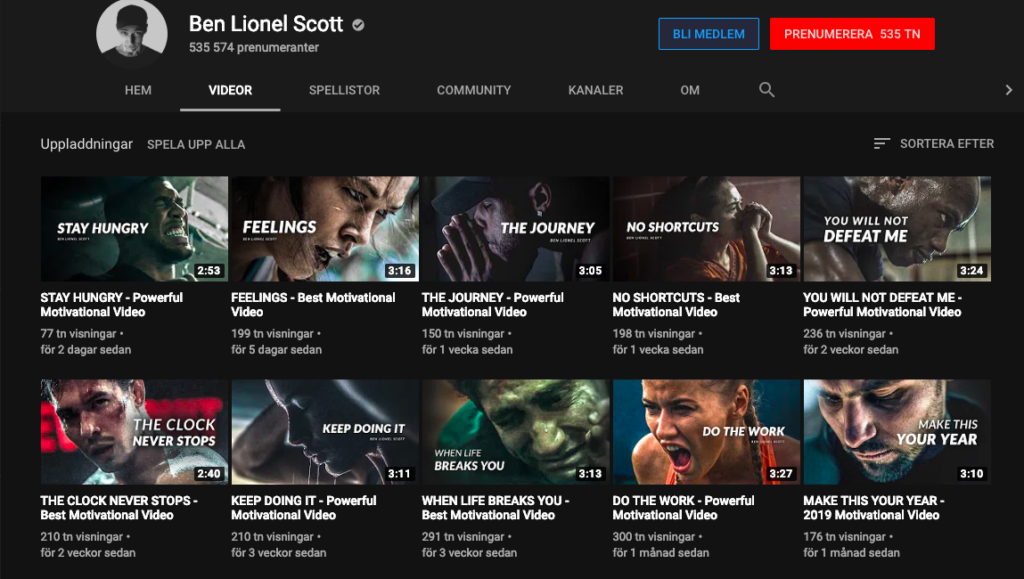Click the 77 tn visningar text

(x=78, y=334)
